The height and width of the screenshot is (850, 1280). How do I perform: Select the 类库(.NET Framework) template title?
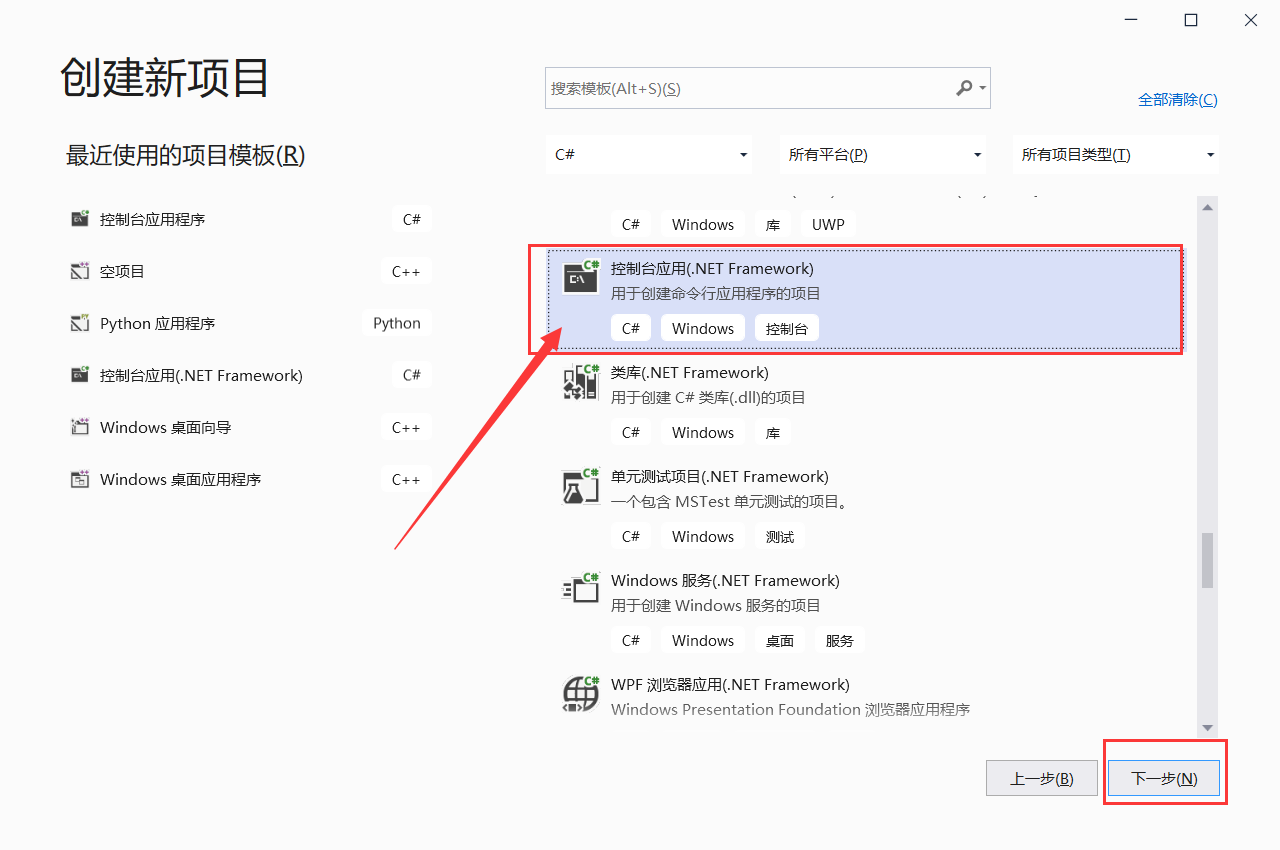pyautogui.click(x=690, y=372)
